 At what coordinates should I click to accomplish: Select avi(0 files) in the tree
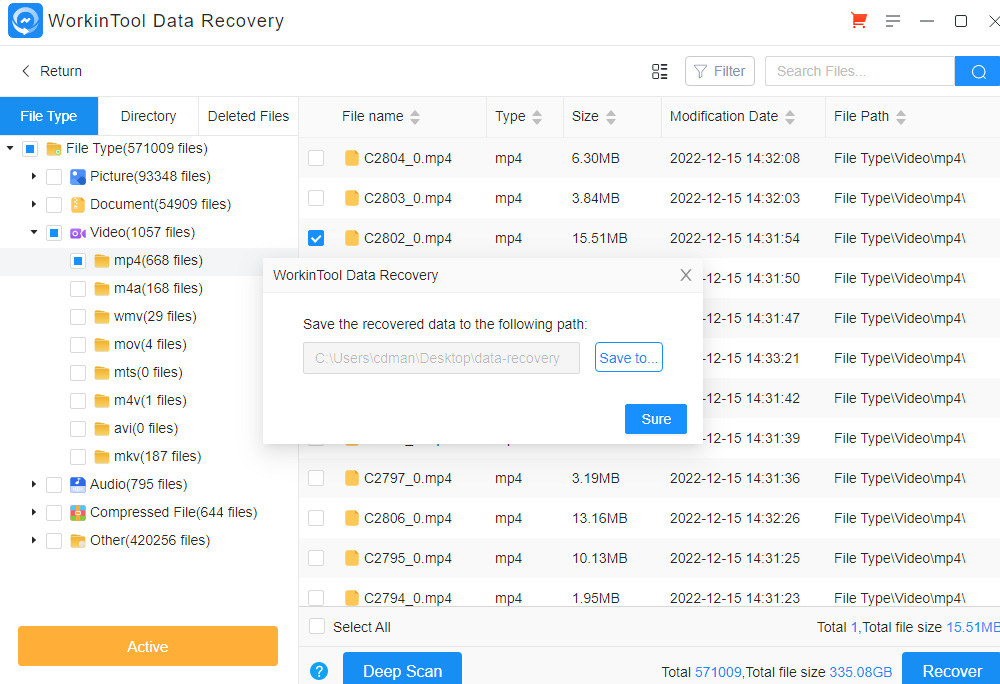tap(146, 429)
